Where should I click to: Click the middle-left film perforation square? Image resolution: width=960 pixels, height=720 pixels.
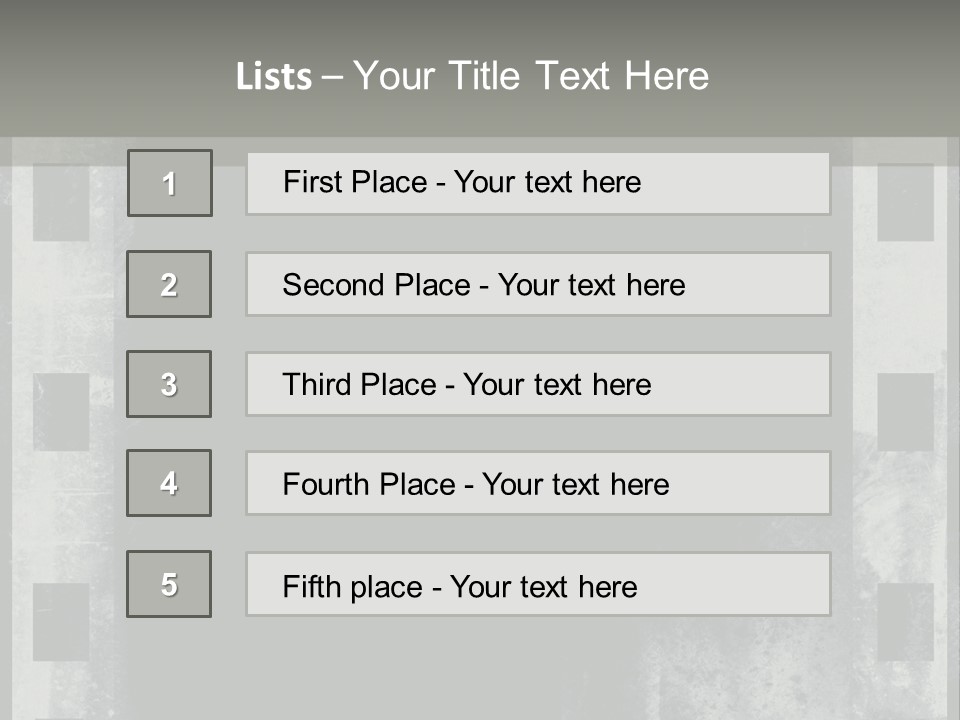(61, 412)
